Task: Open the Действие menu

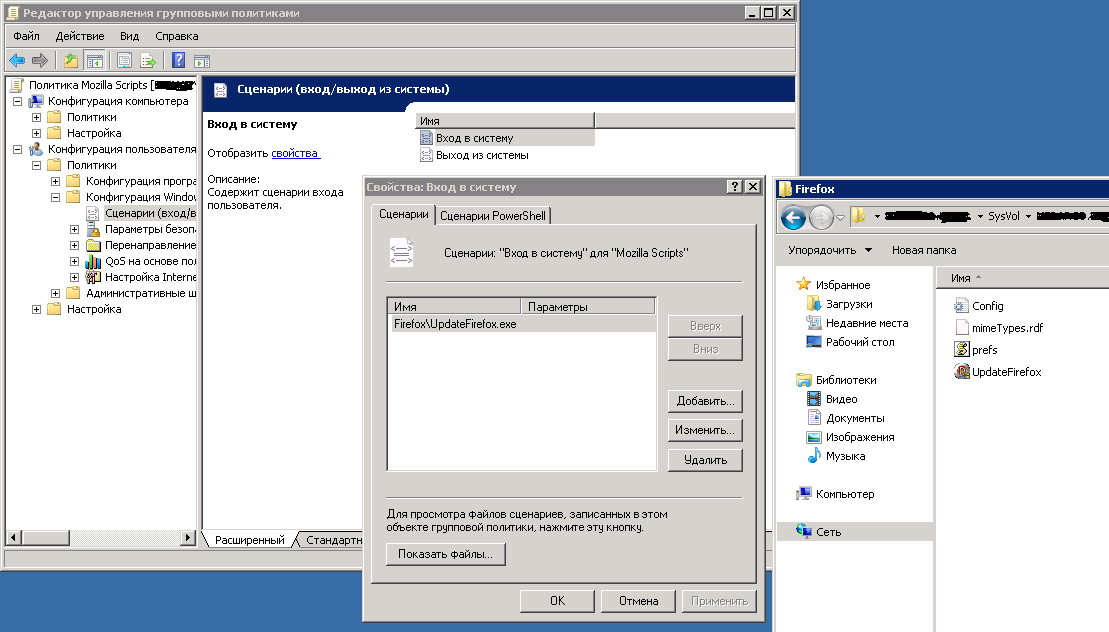Action: [80, 36]
